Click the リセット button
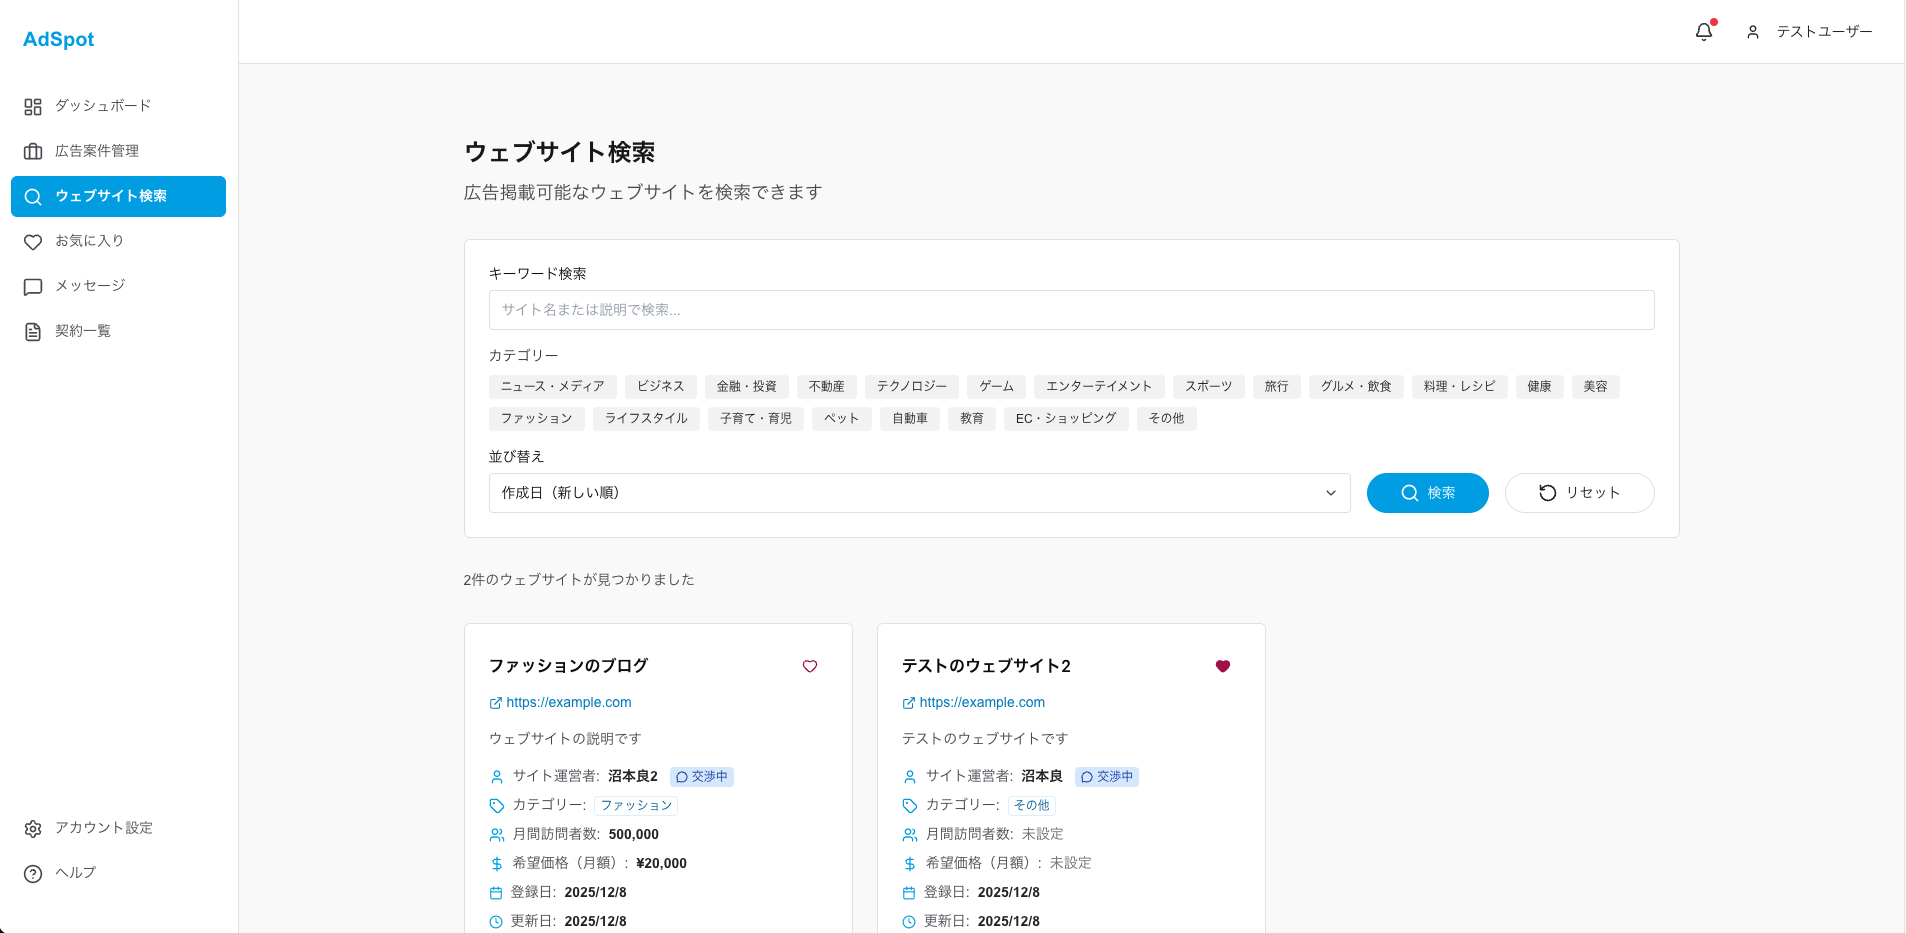 tap(1580, 492)
